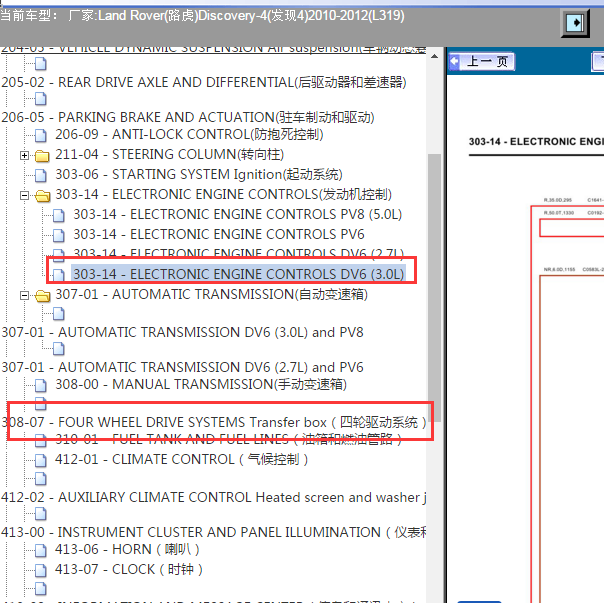This screenshot has height=603, width=604.
Task: Select 412-02 AUXILIARY CLIMATE CONTROL entry
Action: pyautogui.click(x=214, y=497)
